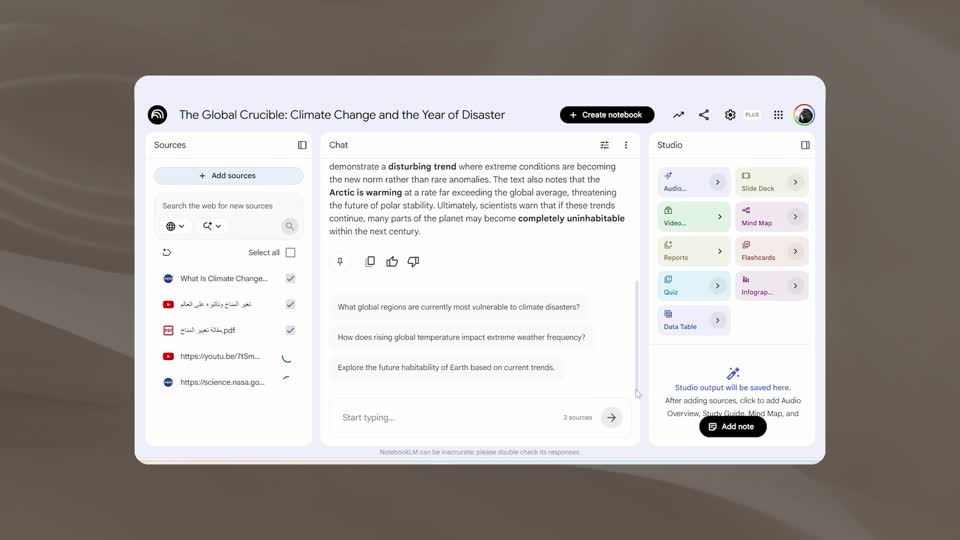Expand the Mind Map options arrow
Image resolution: width=960 pixels, height=540 pixels.
tap(795, 217)
